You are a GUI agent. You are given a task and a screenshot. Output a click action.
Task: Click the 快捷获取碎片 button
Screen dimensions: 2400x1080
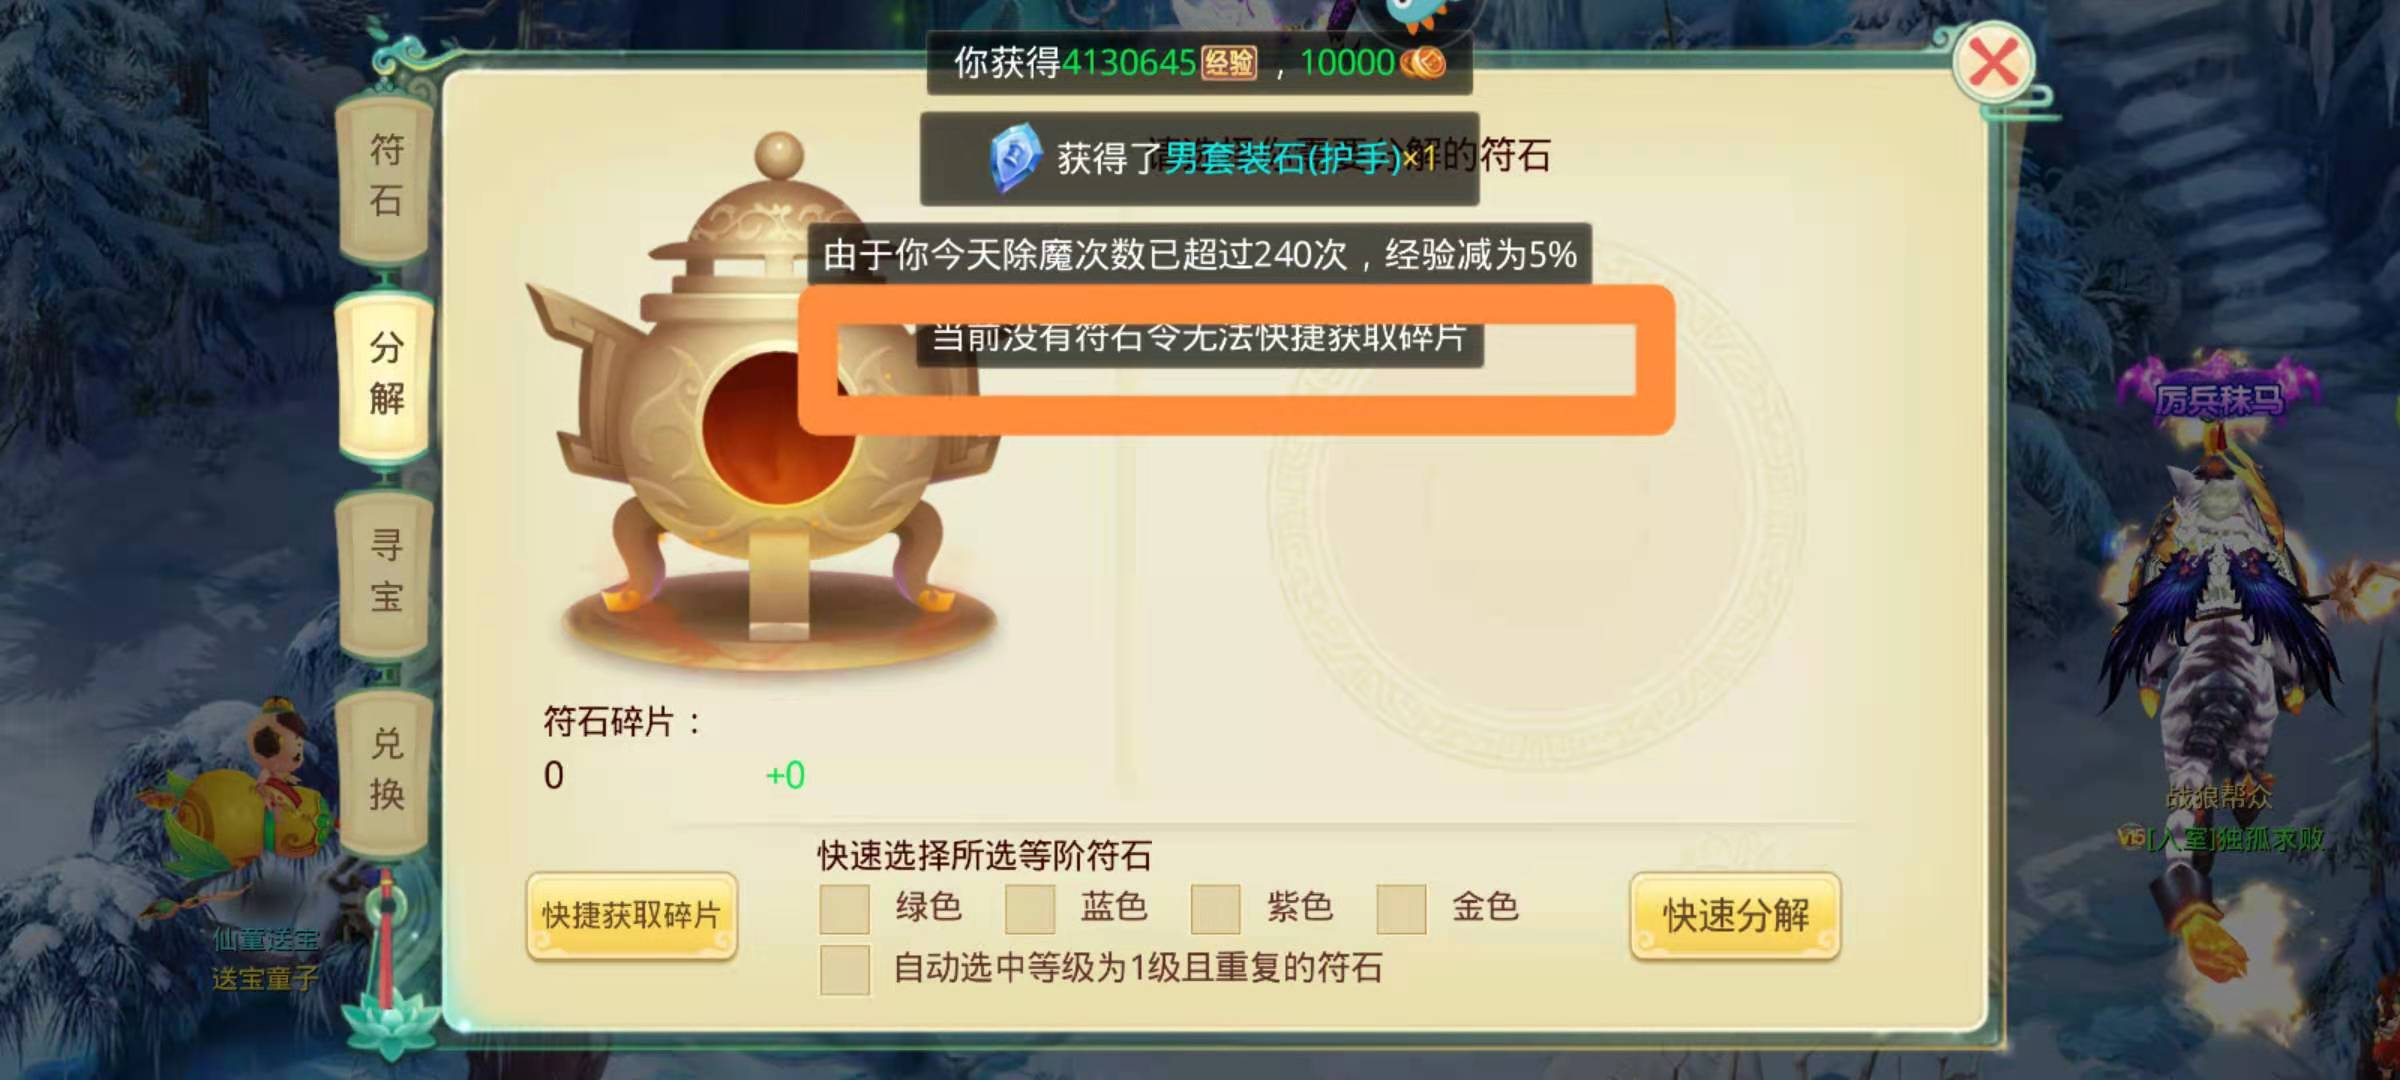click(x=631, y=915)
